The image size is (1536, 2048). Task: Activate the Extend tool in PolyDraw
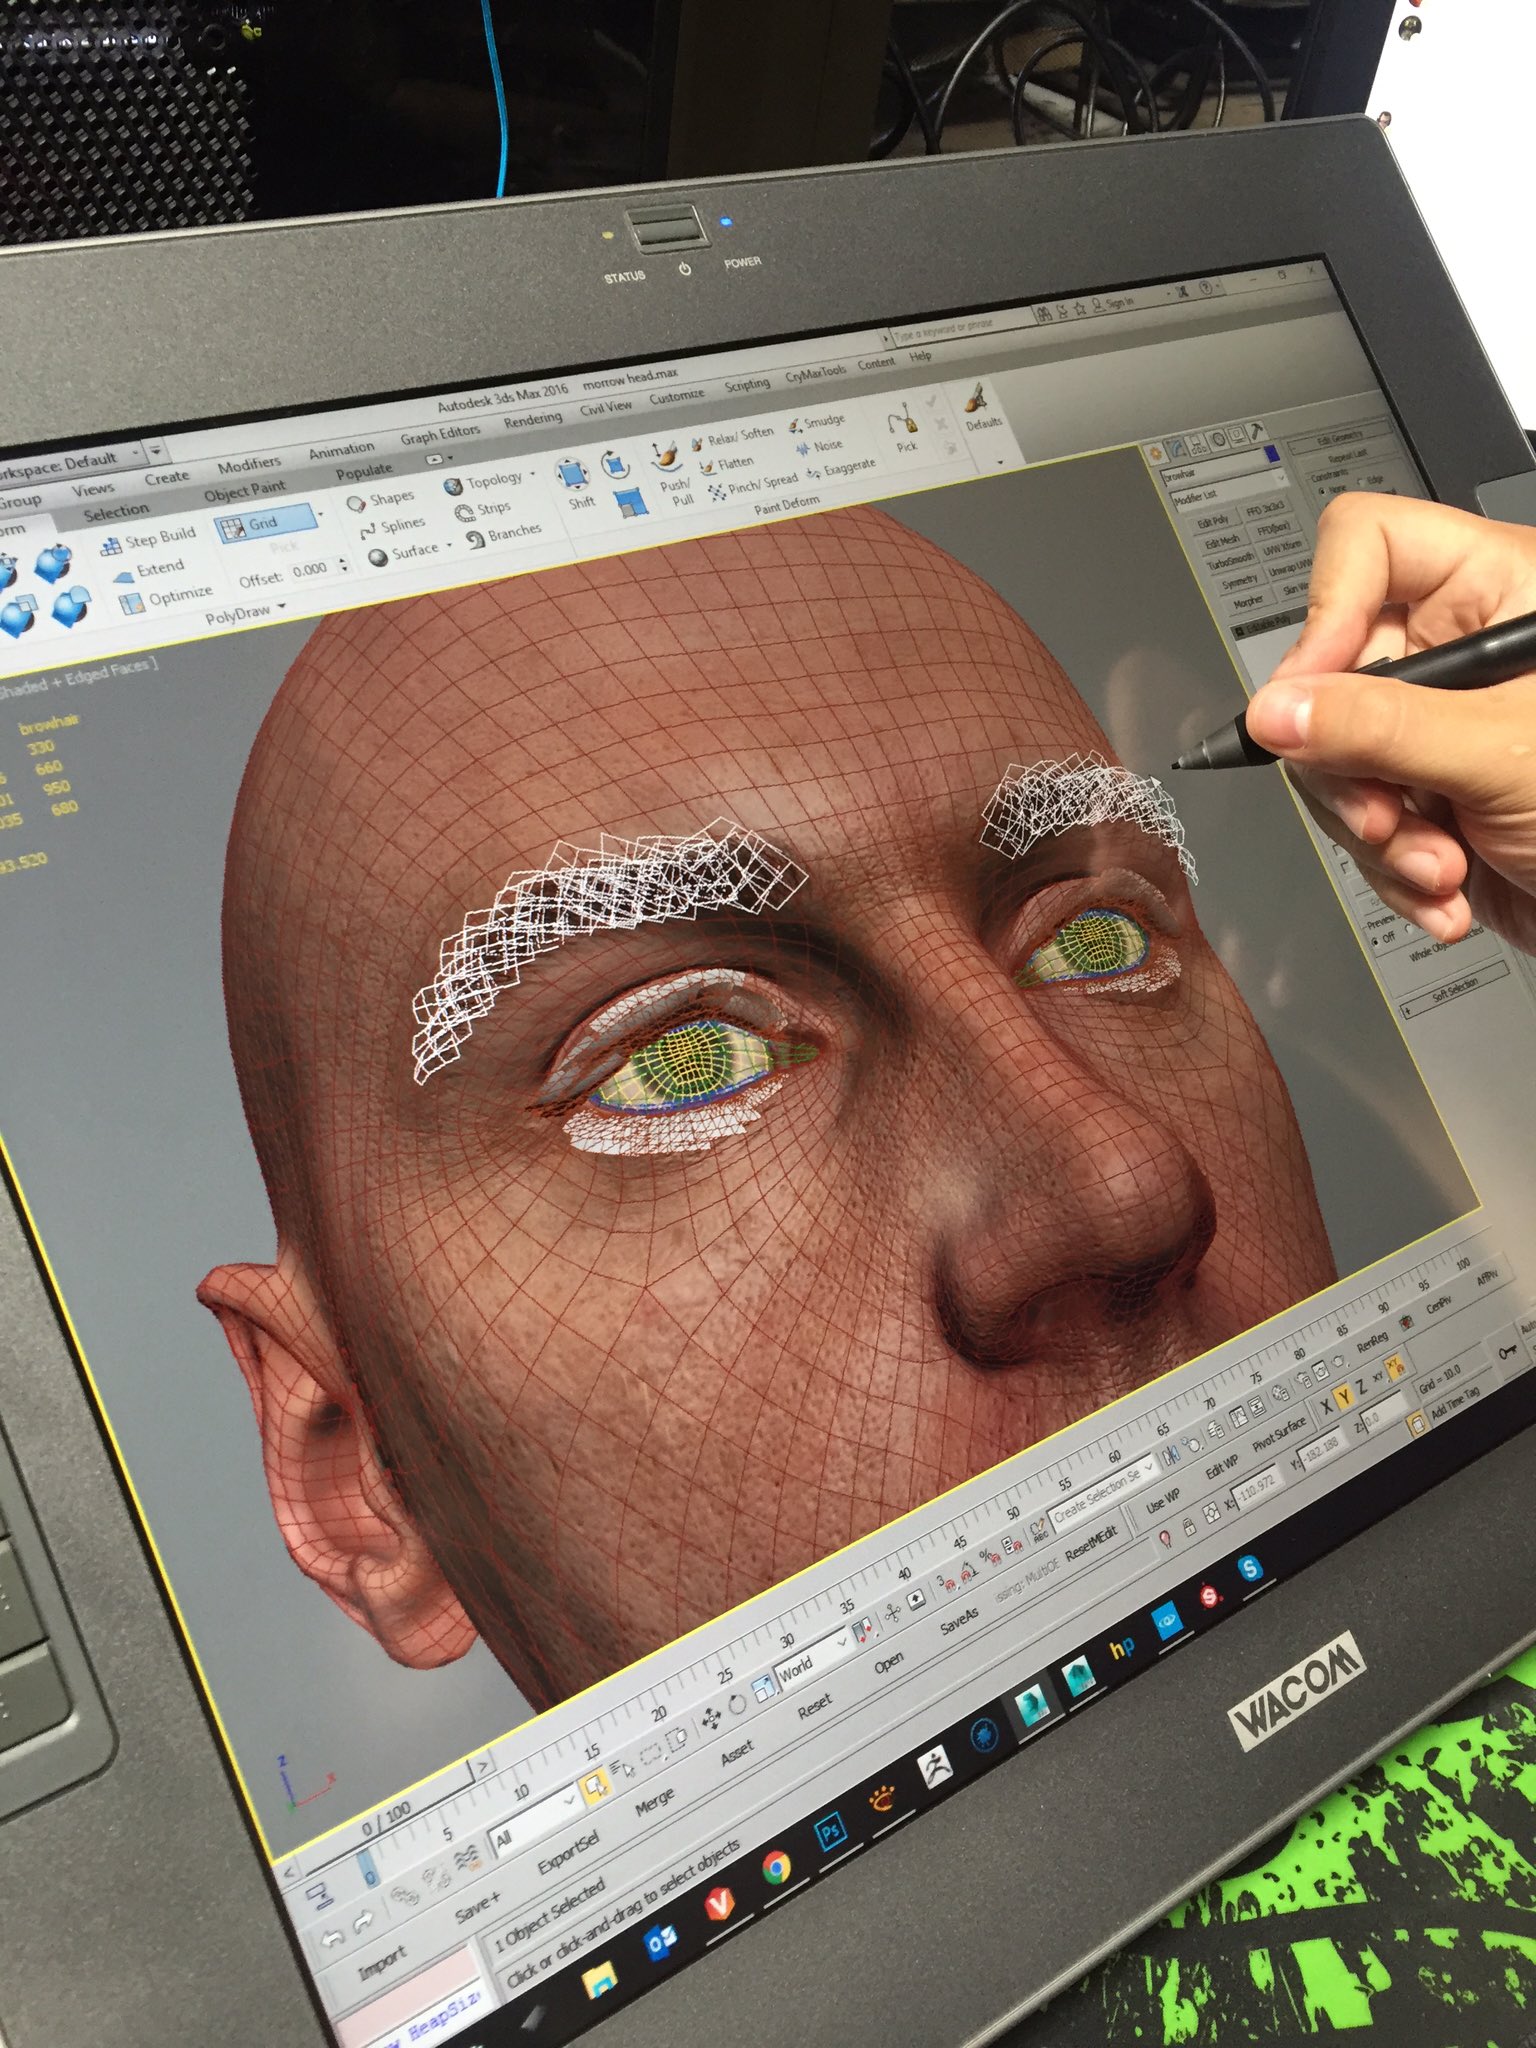tap(148, 570)
